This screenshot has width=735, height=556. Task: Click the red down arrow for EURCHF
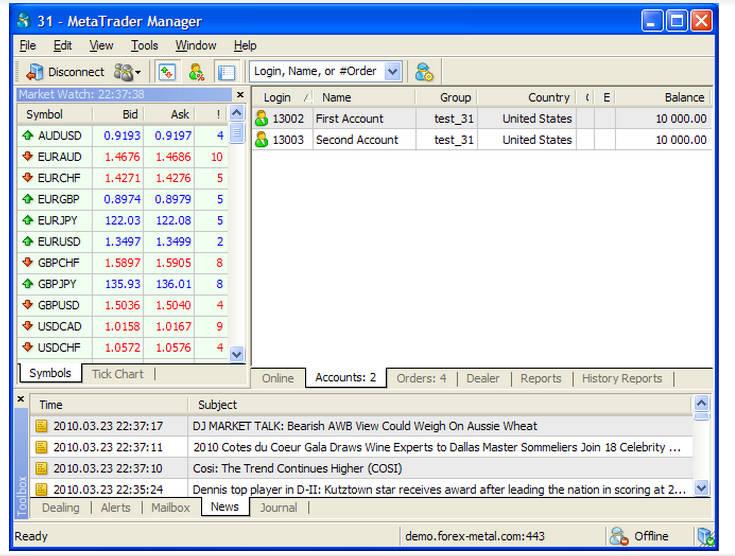coord(28,177)
